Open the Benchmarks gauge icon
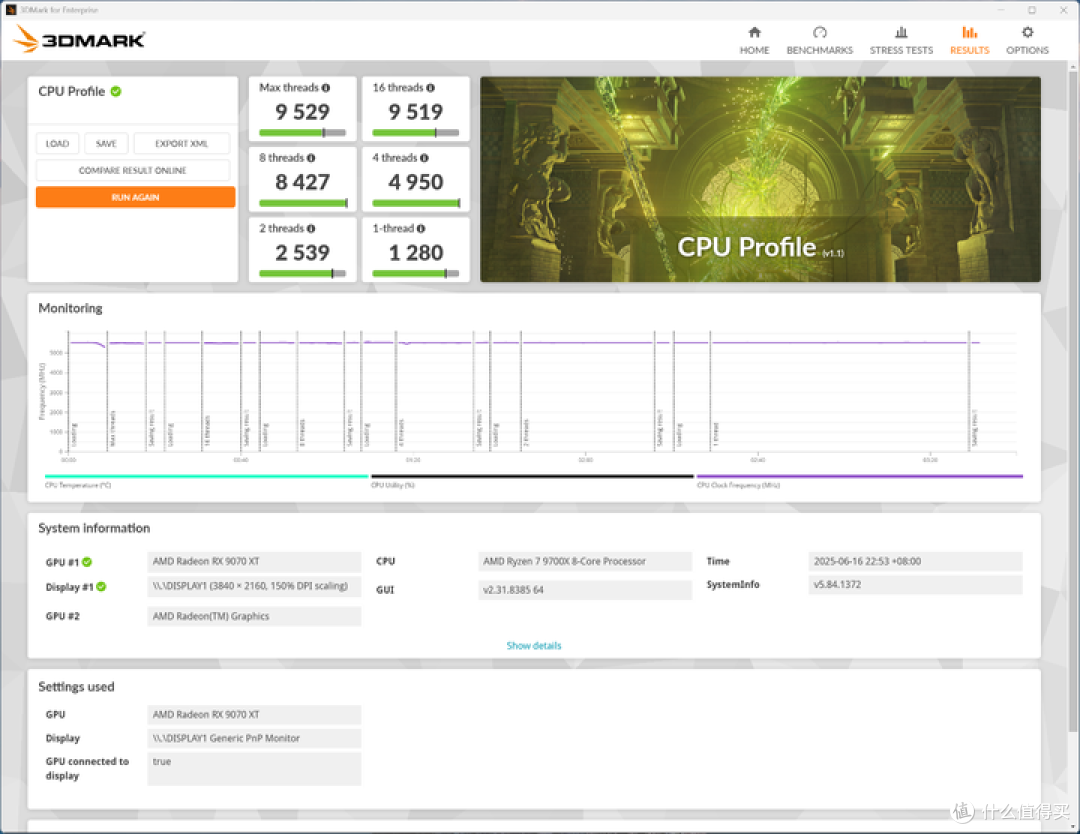The height and width of the screenshot is (834, 1080). 819,32
